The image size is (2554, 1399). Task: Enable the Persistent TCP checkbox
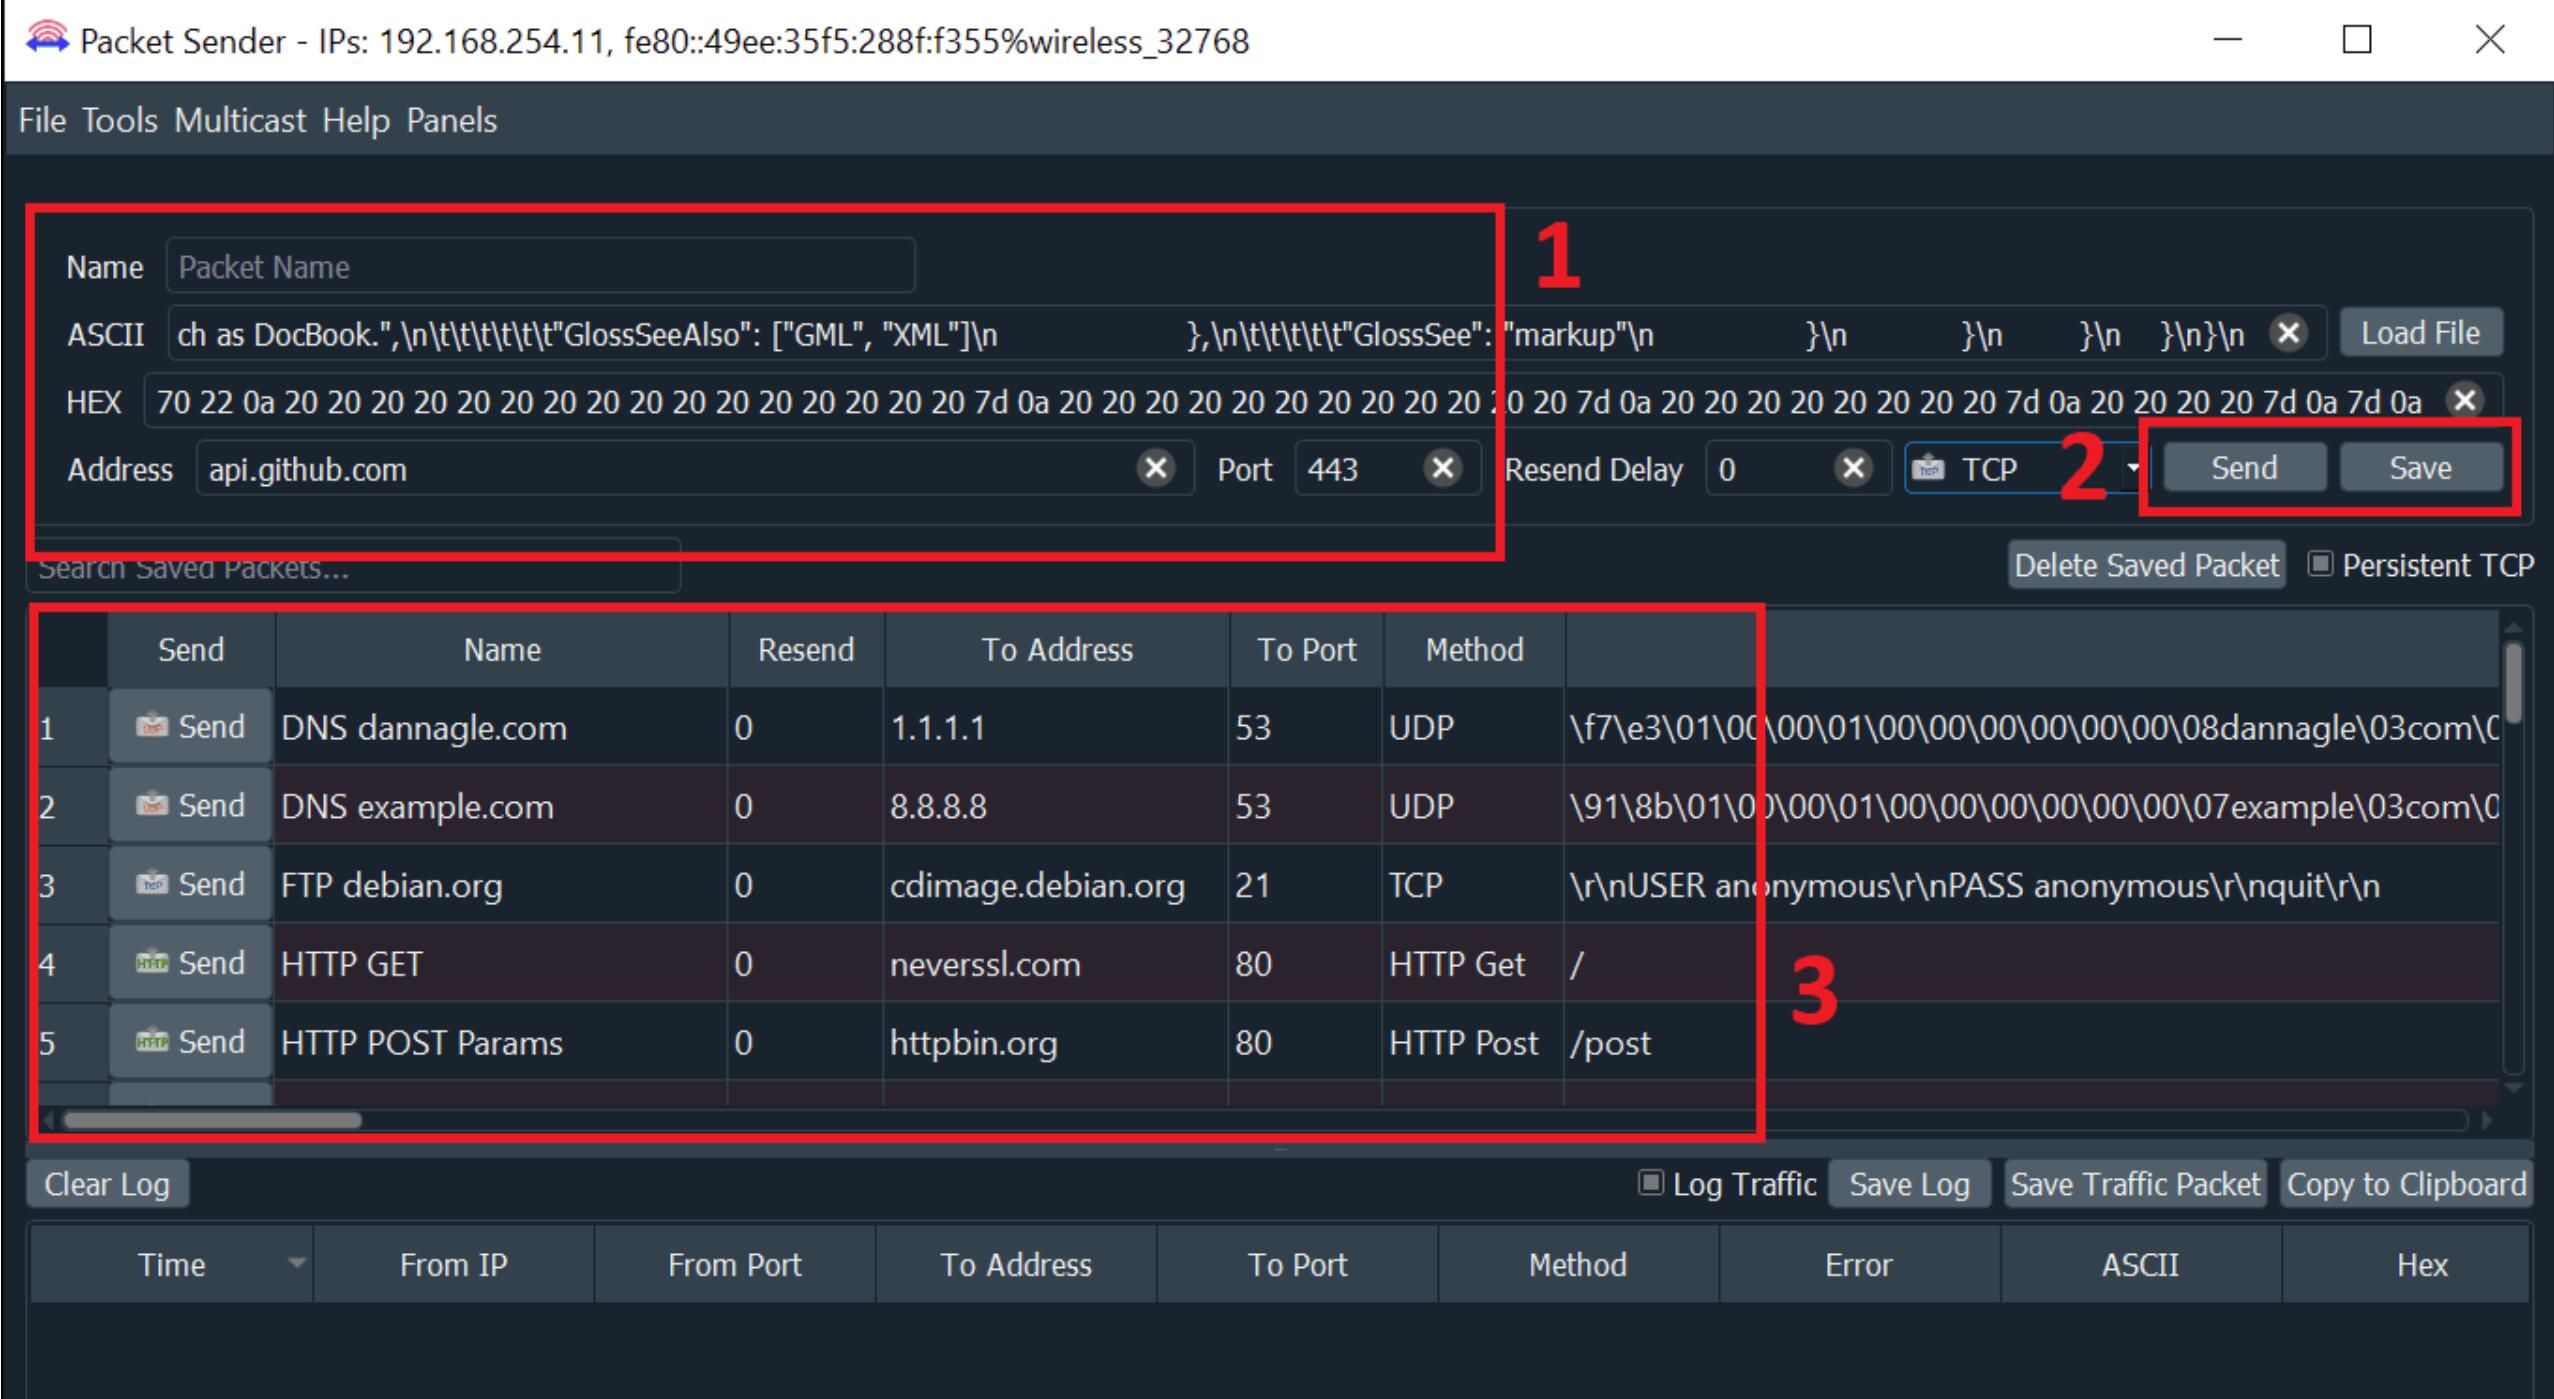coord(2320,565)
